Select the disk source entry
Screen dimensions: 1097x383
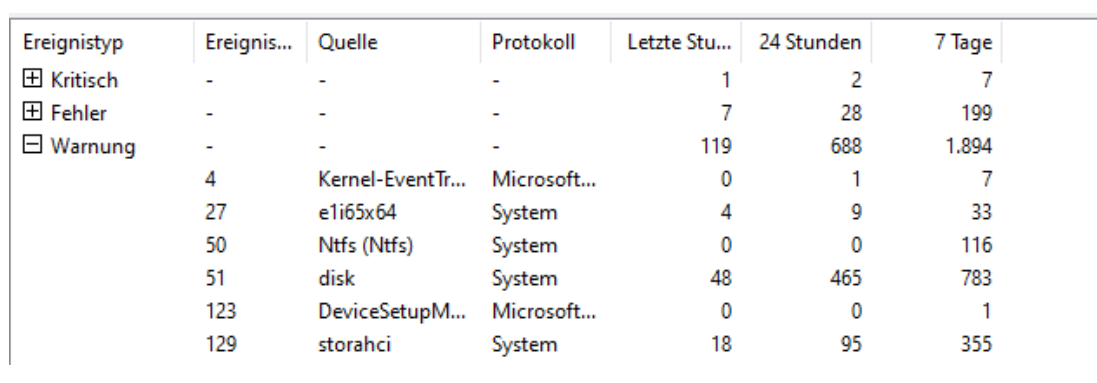click(x=337, y=278)
